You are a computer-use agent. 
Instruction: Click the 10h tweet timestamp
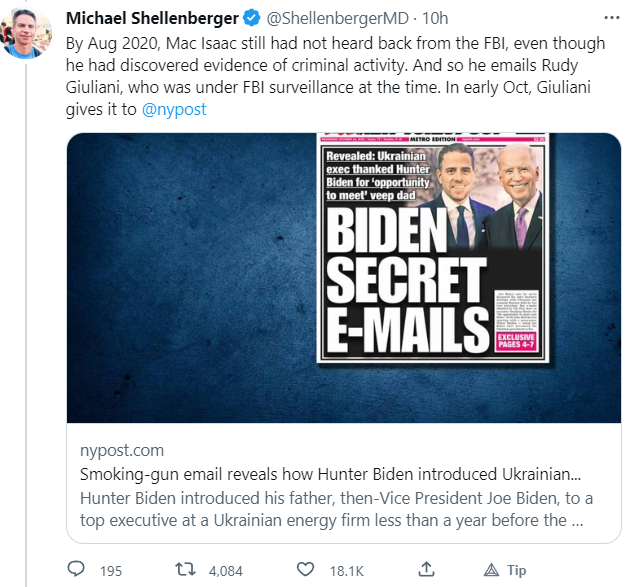434,19
